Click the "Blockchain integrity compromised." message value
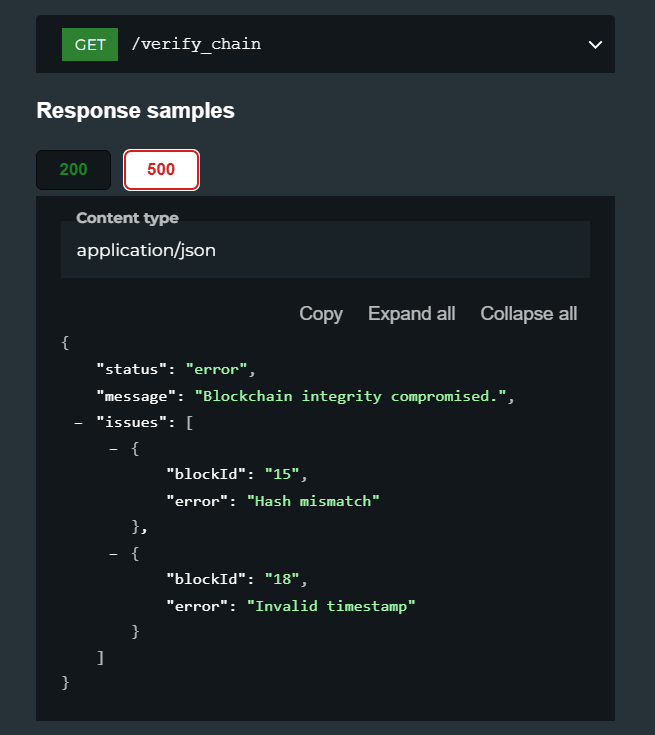Image resolution: width=655 pixels, height=735 pixels. (351, 397)
